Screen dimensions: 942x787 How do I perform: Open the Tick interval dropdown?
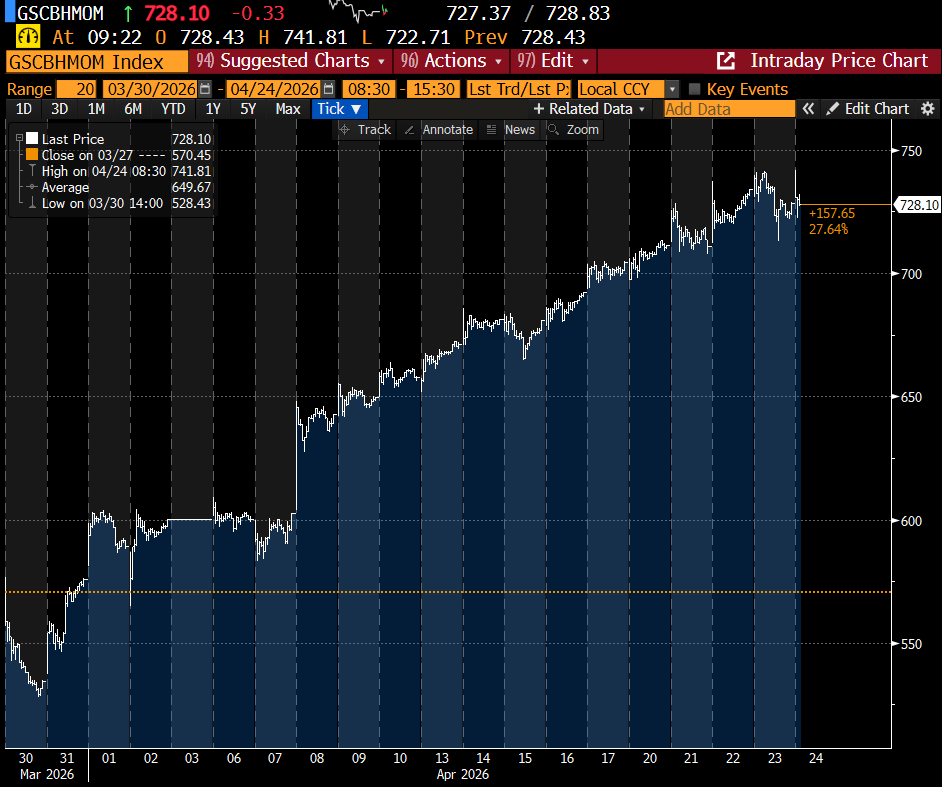[340, 108]
